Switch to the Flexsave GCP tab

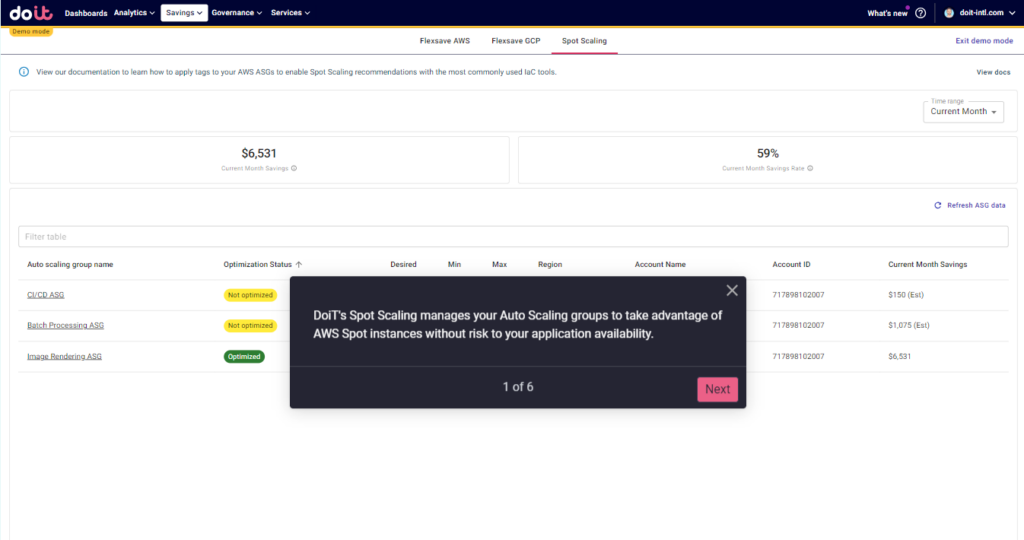pos(516,41)
